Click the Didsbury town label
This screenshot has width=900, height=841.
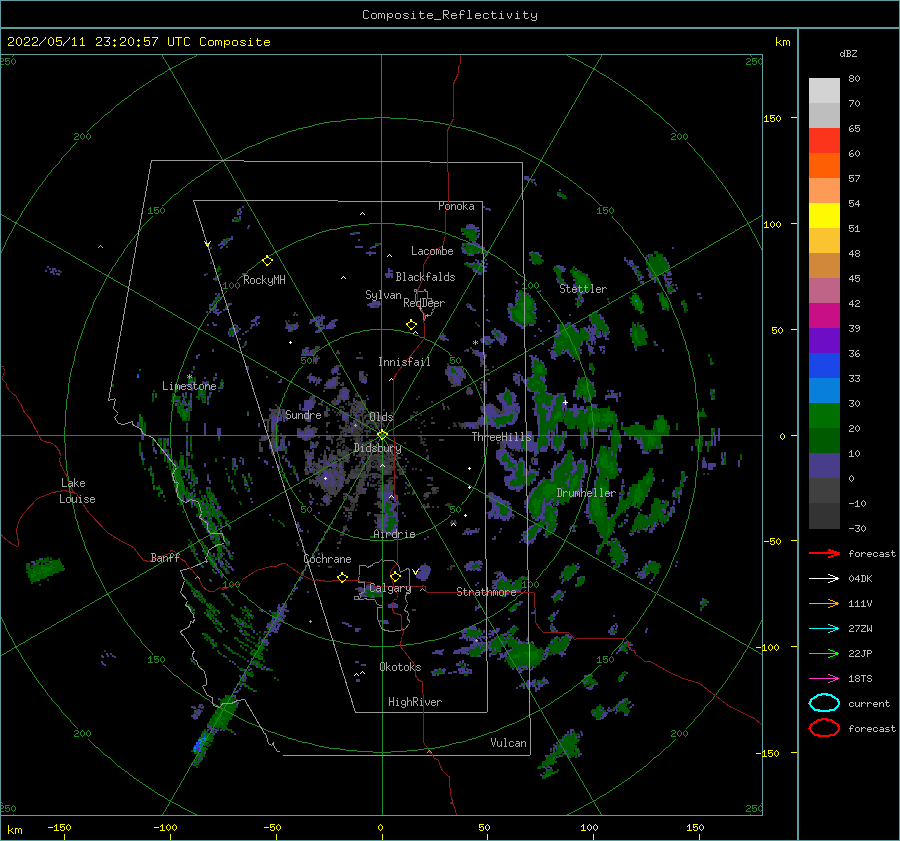coord(378,448)
